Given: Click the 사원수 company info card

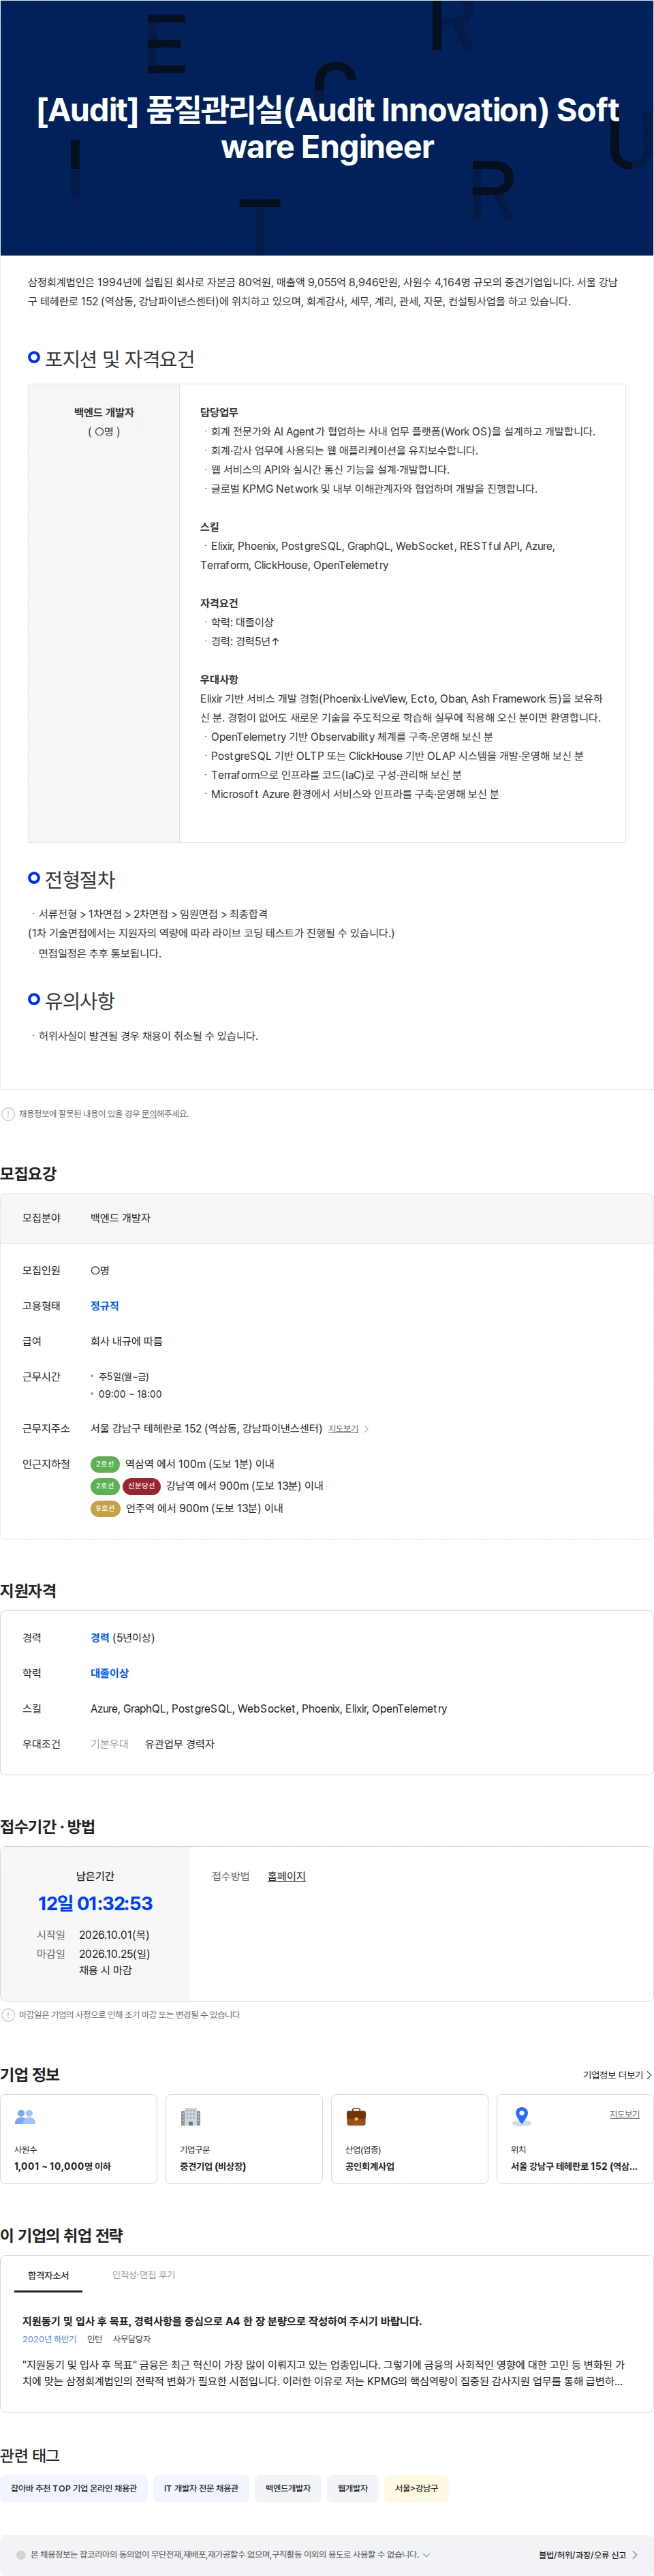Looking at the screenshot, I should [x=79, y=2139].
